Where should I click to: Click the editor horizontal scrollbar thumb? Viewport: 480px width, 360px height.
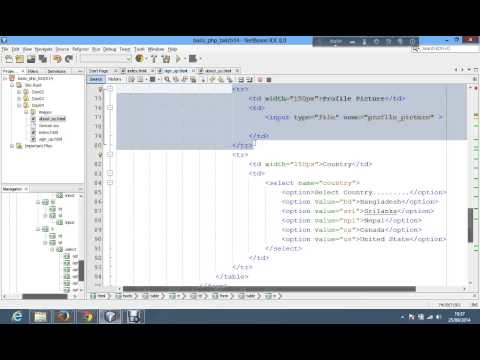point(269,289)
